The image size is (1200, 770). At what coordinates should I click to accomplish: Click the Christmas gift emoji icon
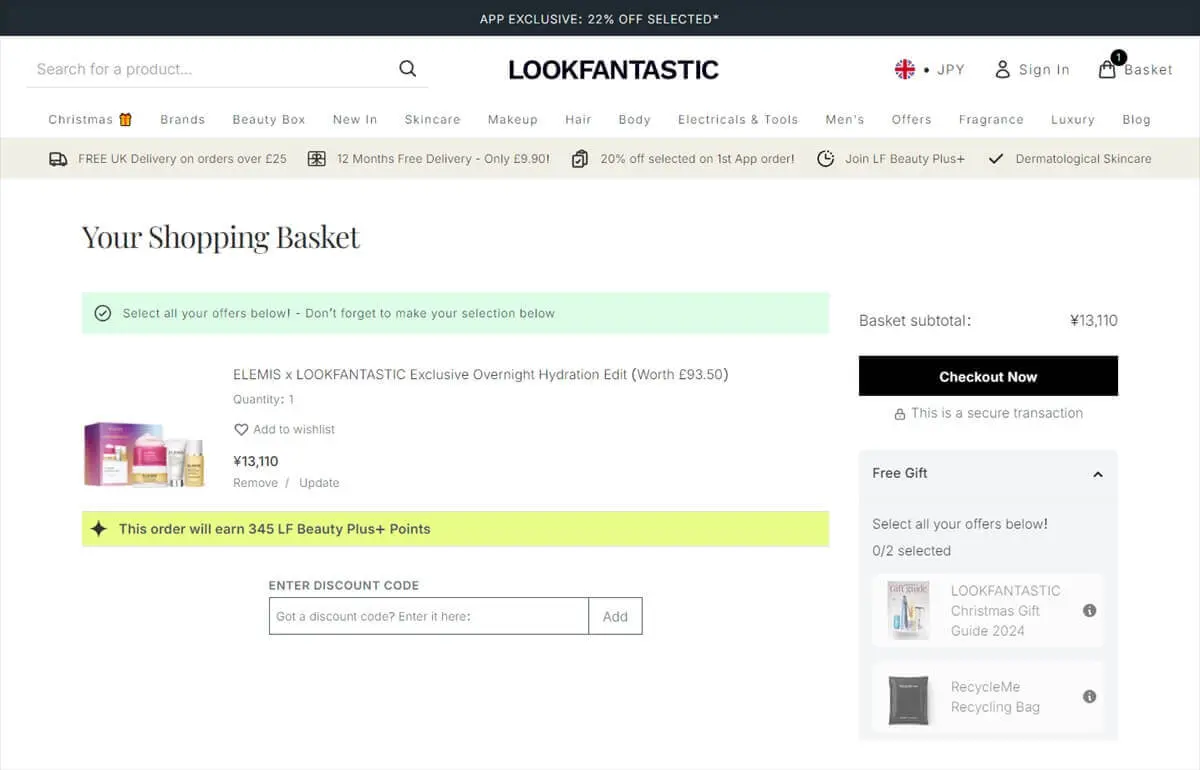click(x=125, y=119)
